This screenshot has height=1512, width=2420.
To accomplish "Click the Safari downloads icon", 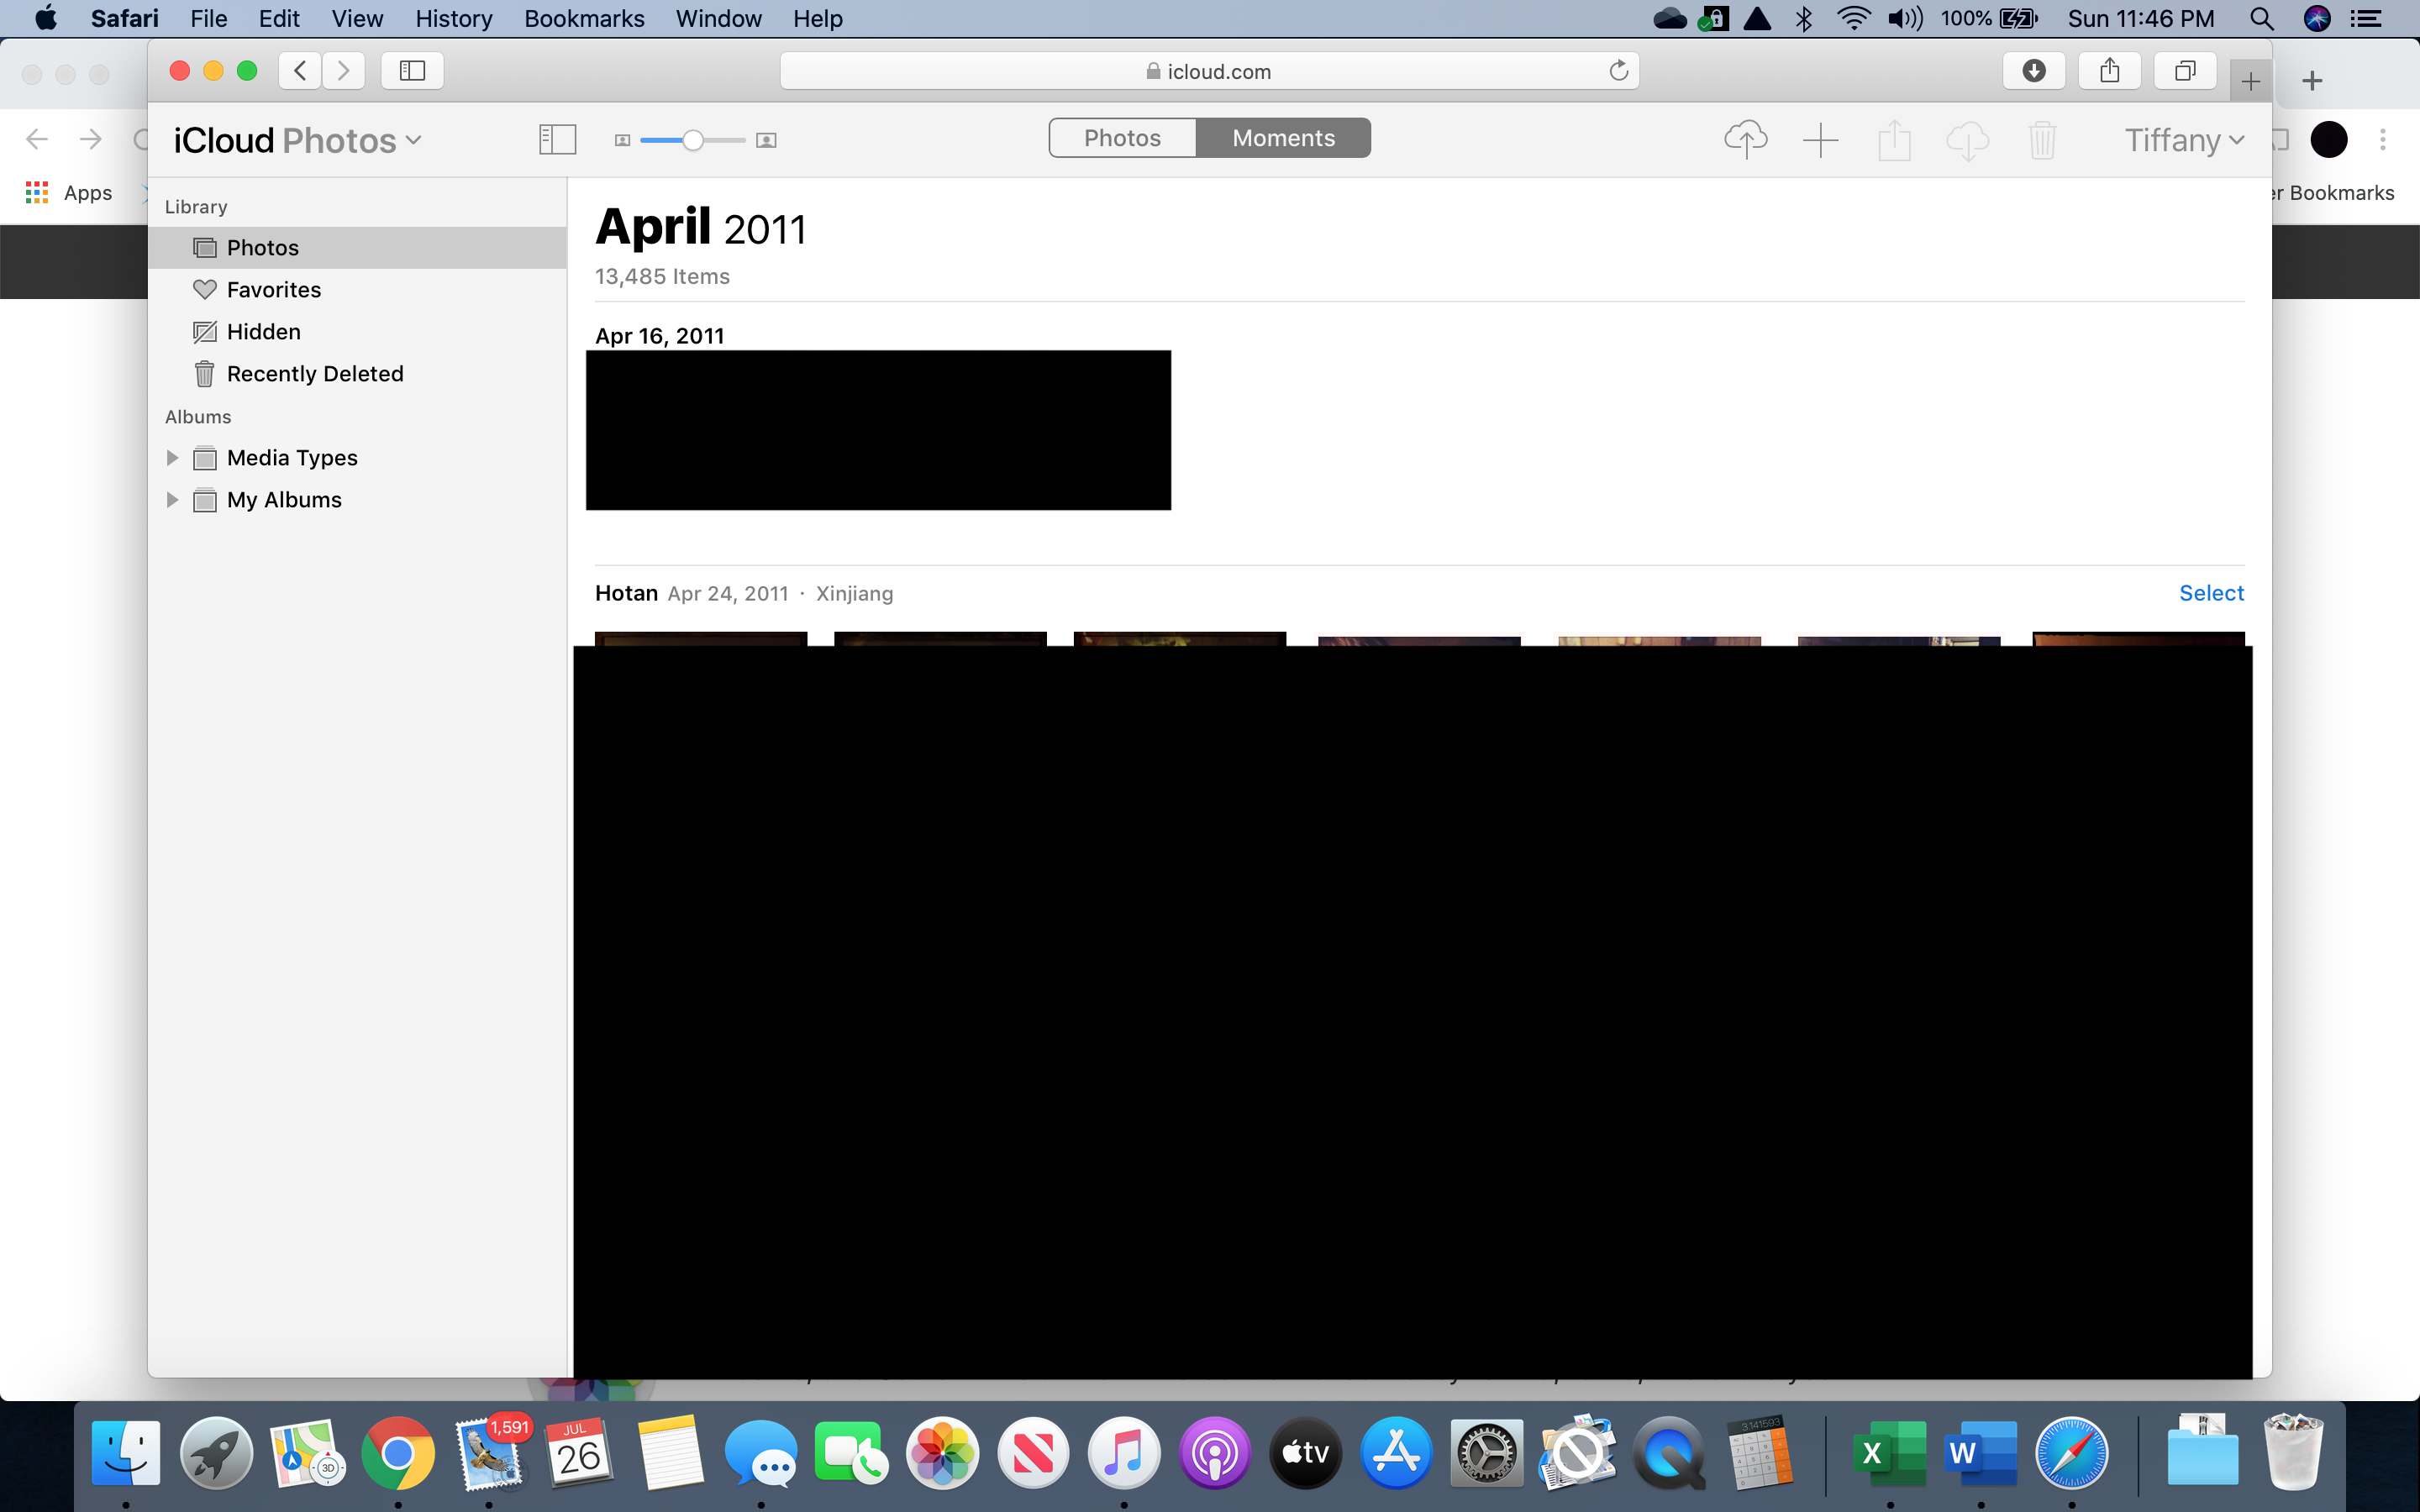I will click(2033, 71).
